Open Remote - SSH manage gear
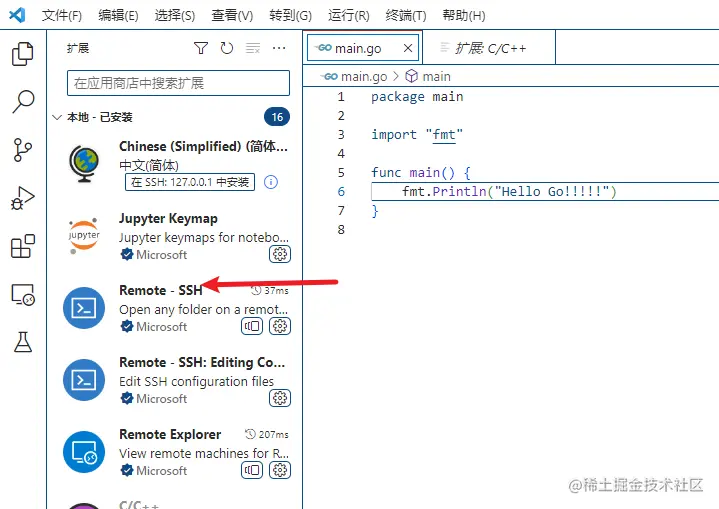This screenshot has width=719, height=509. pos(280,326)
